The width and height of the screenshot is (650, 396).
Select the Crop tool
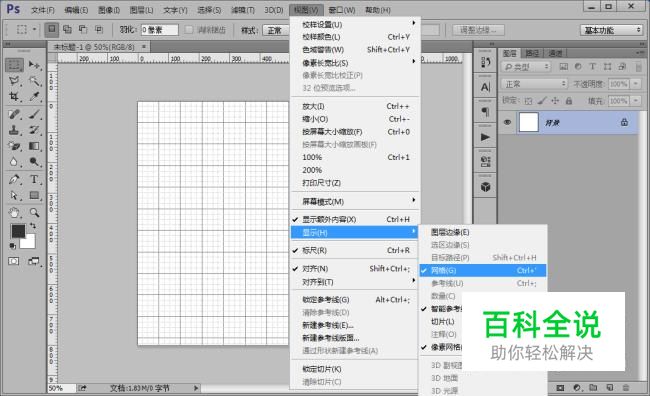pos(14,97)
